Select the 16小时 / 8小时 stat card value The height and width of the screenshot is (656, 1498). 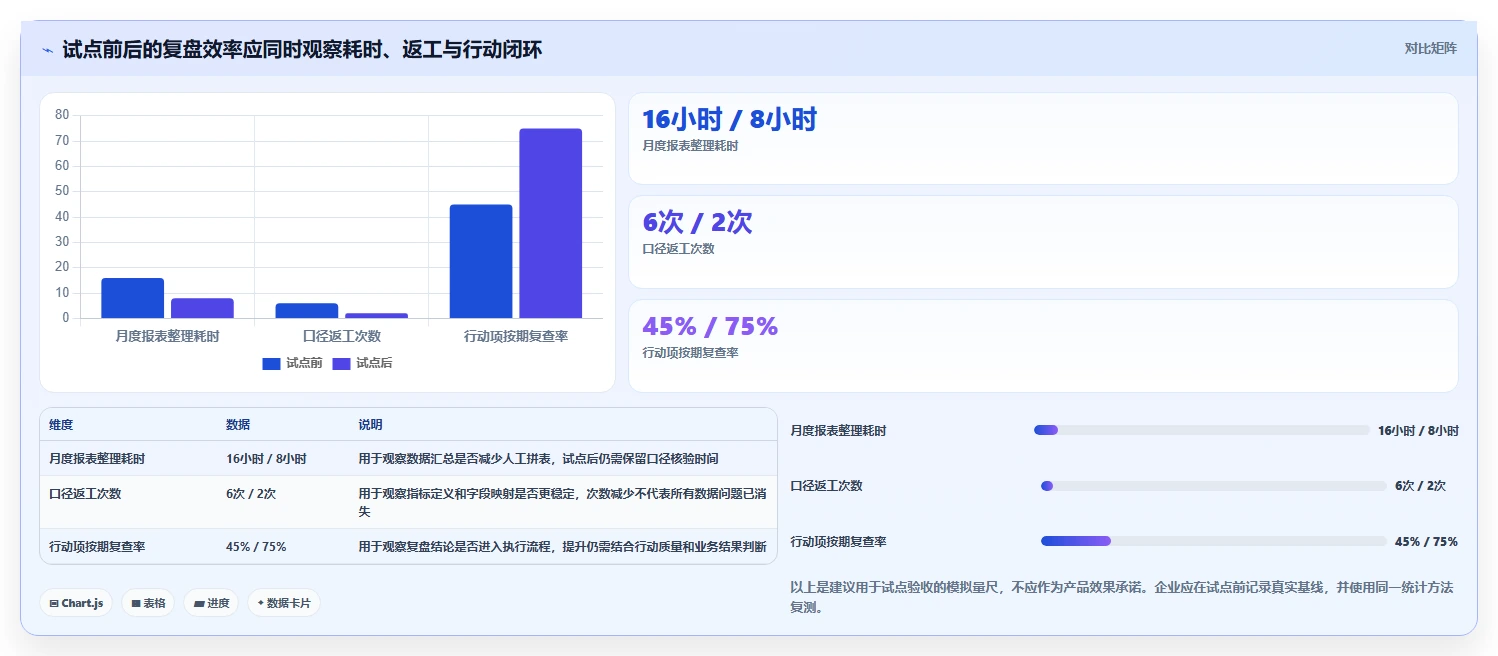coord(729,120)
